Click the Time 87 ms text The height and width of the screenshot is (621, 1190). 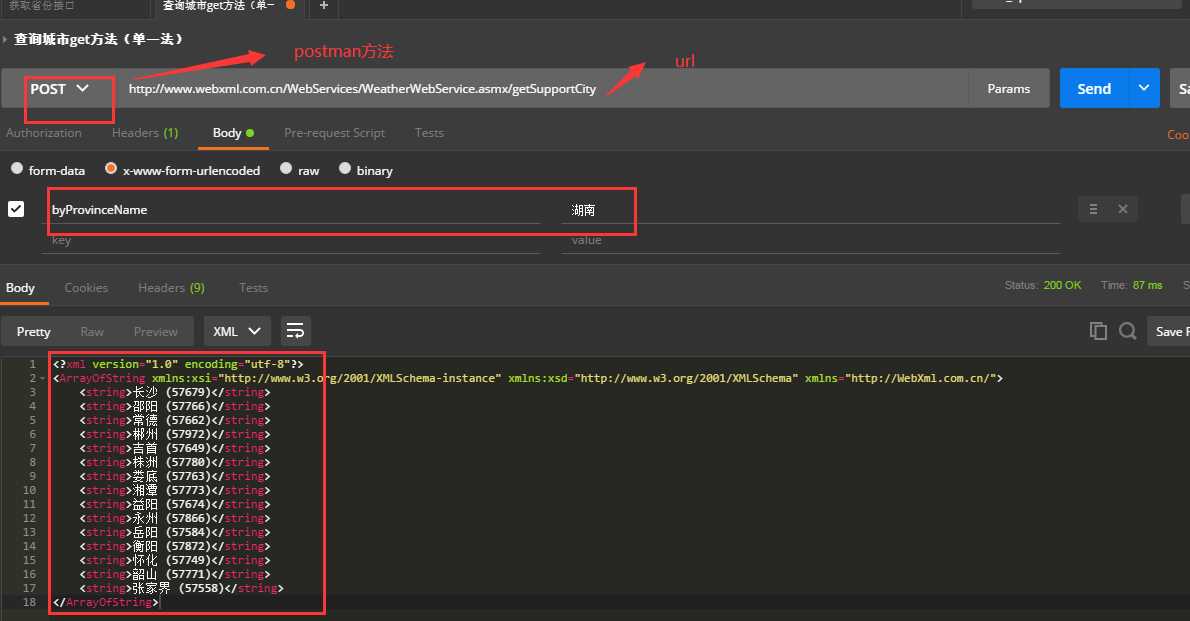(1132, 285)
